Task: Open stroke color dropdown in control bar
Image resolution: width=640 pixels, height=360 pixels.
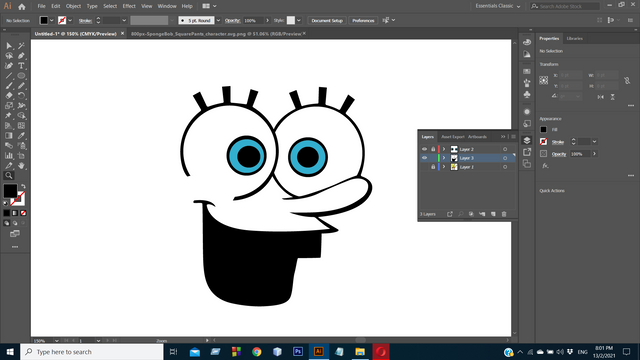Action: pyautogui.click(x=70, y=20)
